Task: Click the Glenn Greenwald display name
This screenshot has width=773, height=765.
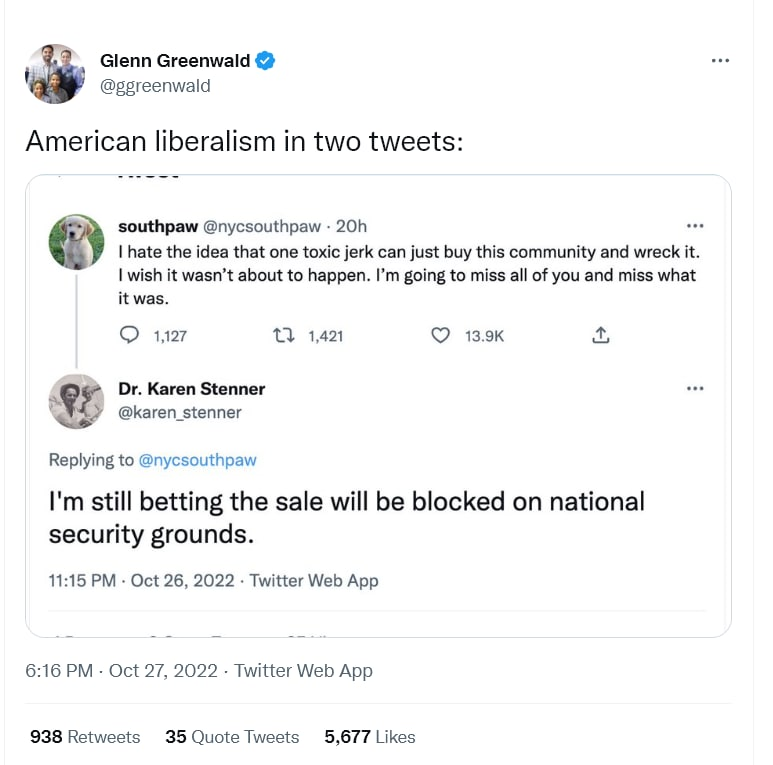Action: pos(175,61)
